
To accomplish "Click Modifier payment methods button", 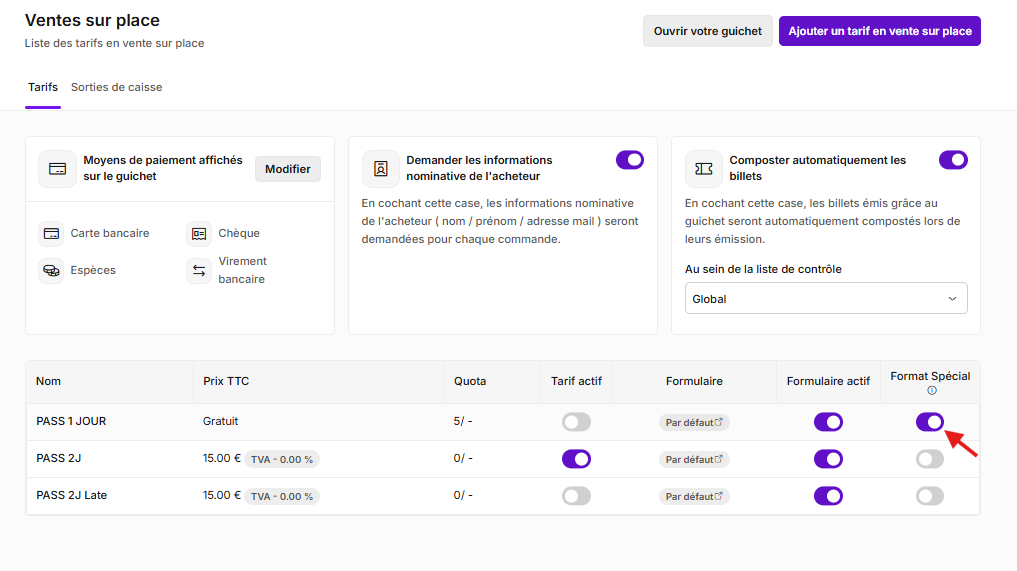I will [287, 169].
